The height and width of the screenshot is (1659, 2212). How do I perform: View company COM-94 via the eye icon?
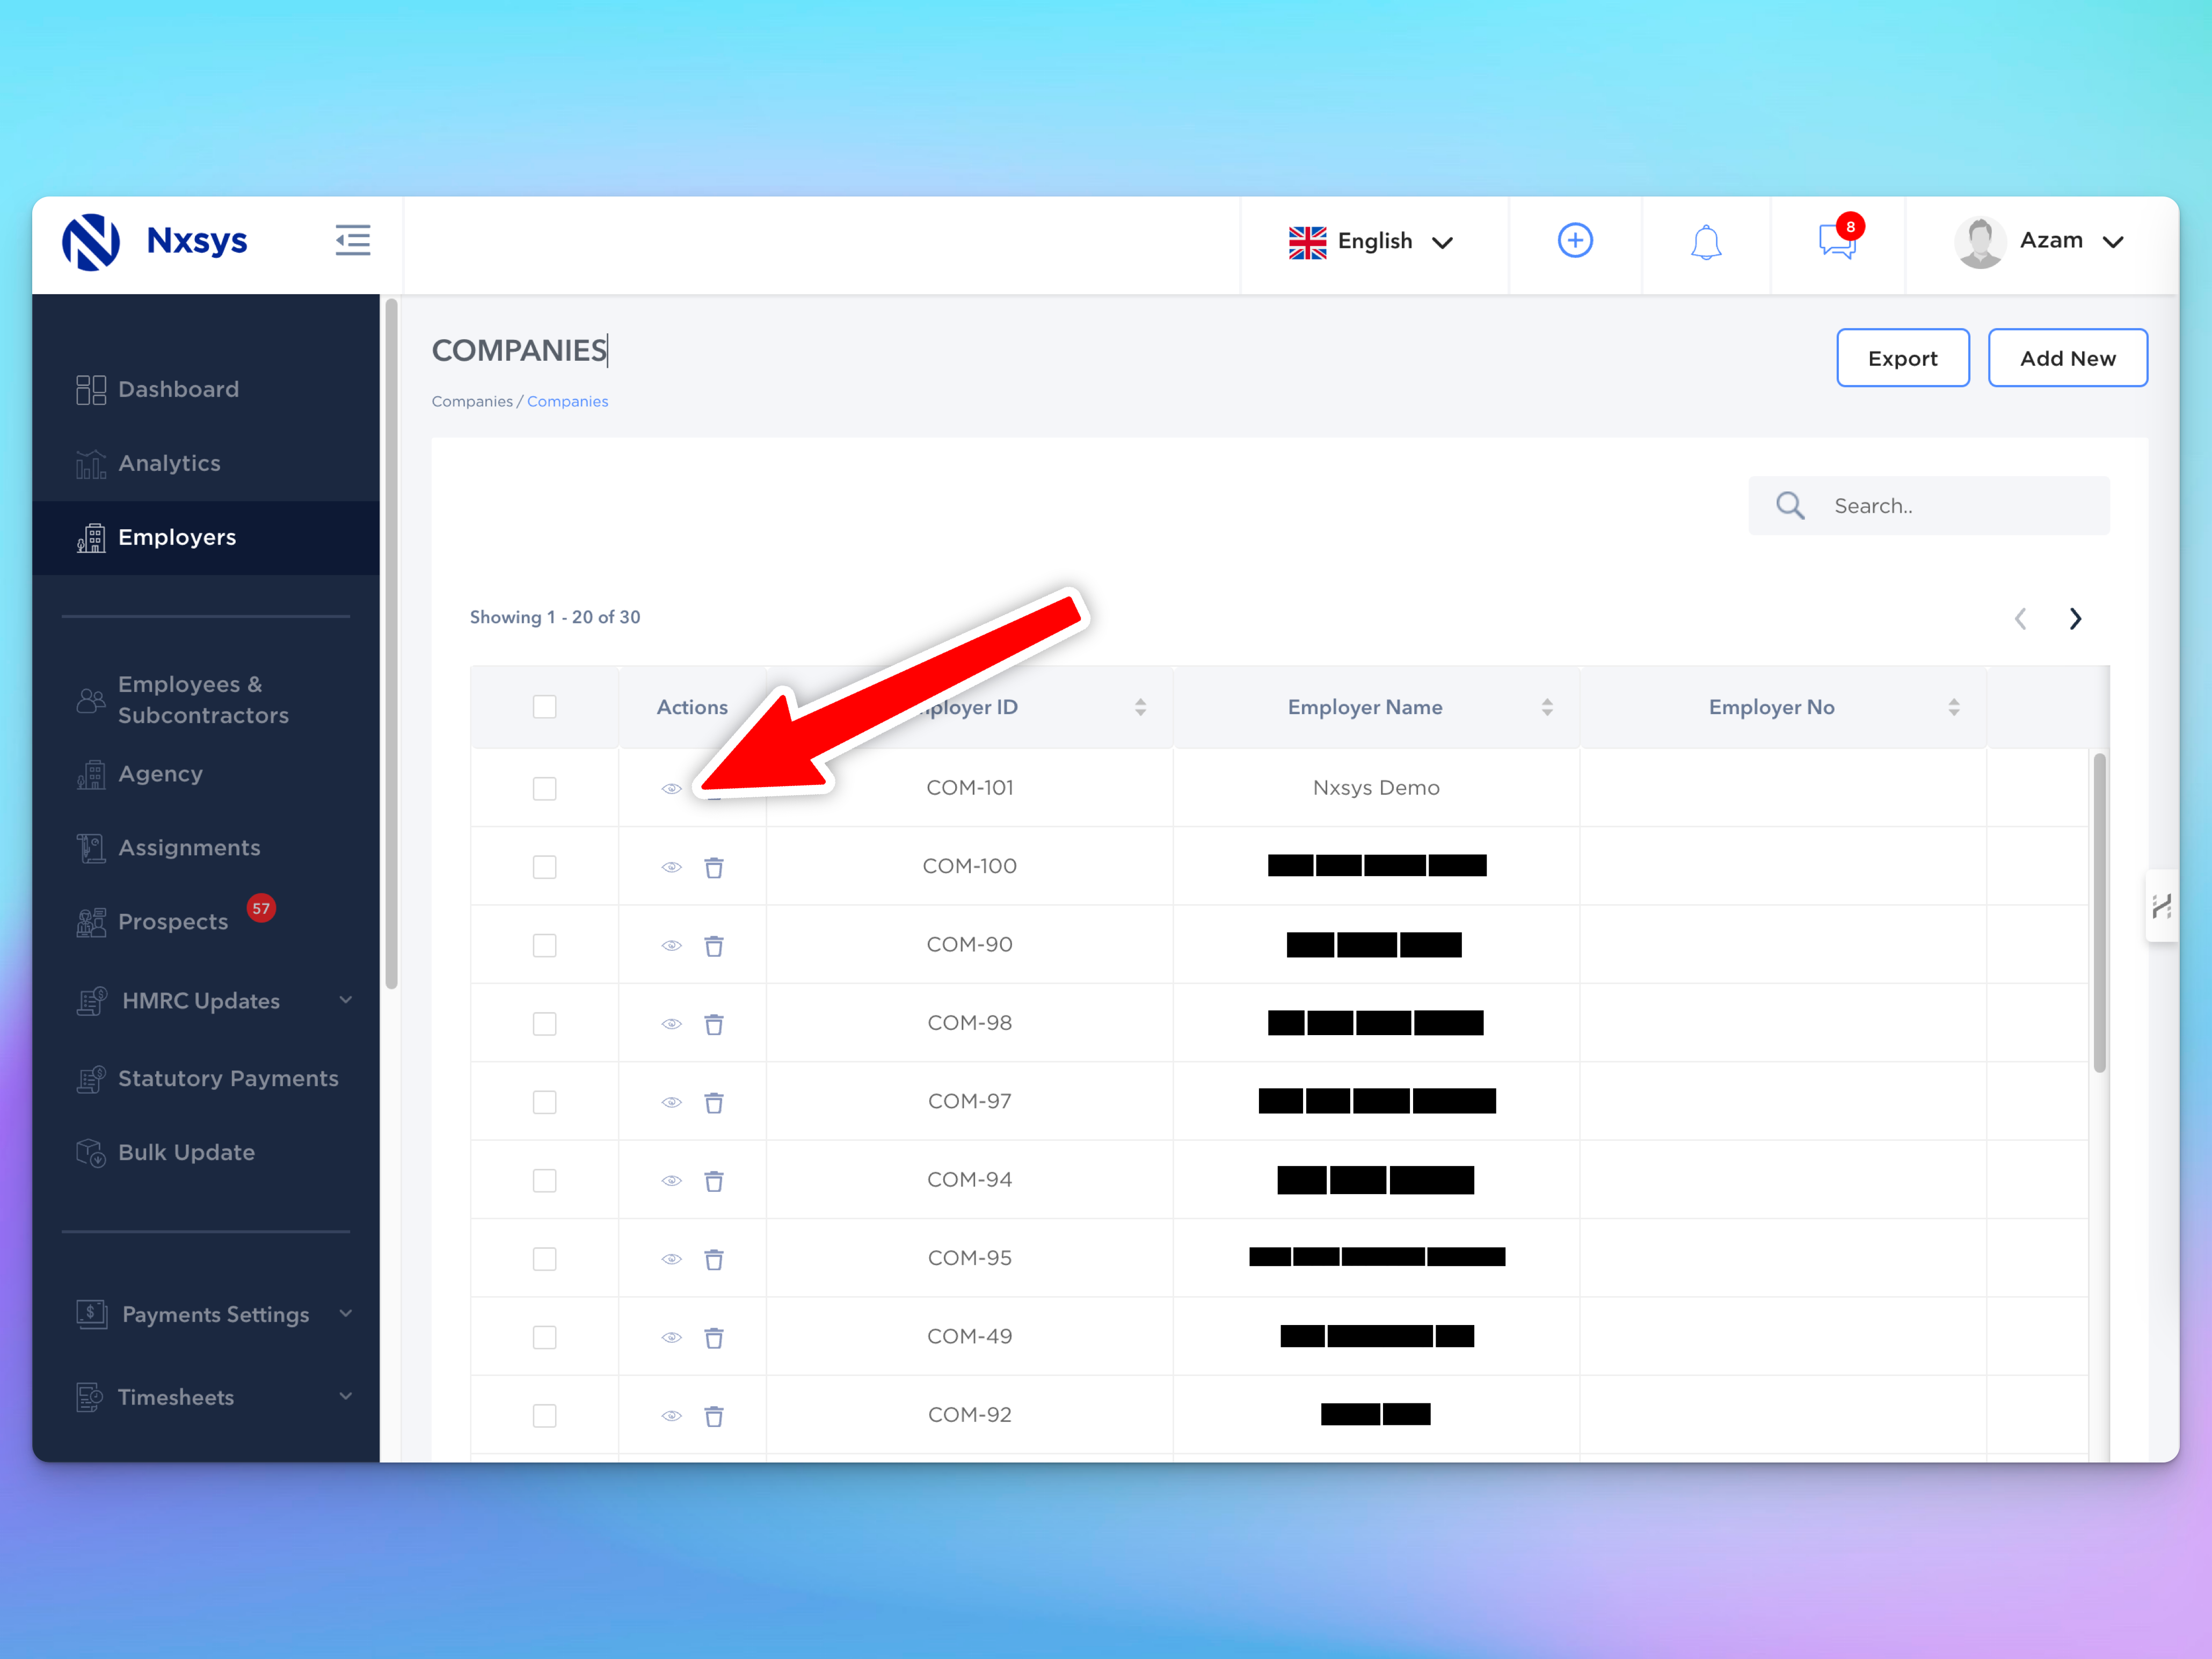click(671, 1181)
